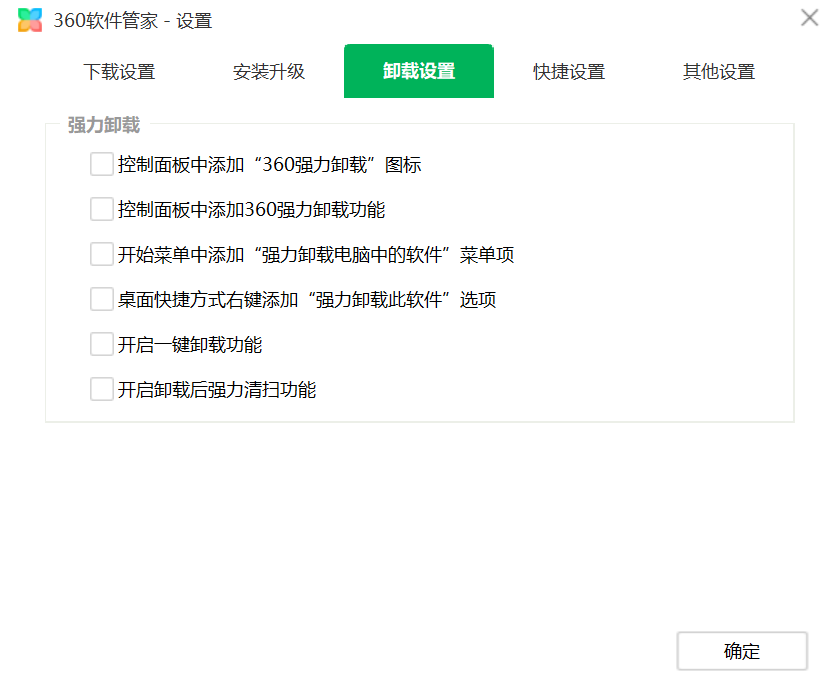The height and width of the screenshot is (690, 840).
Task: Enable 开启一键卸载功能 checkbox
Action: coord(101,344)
